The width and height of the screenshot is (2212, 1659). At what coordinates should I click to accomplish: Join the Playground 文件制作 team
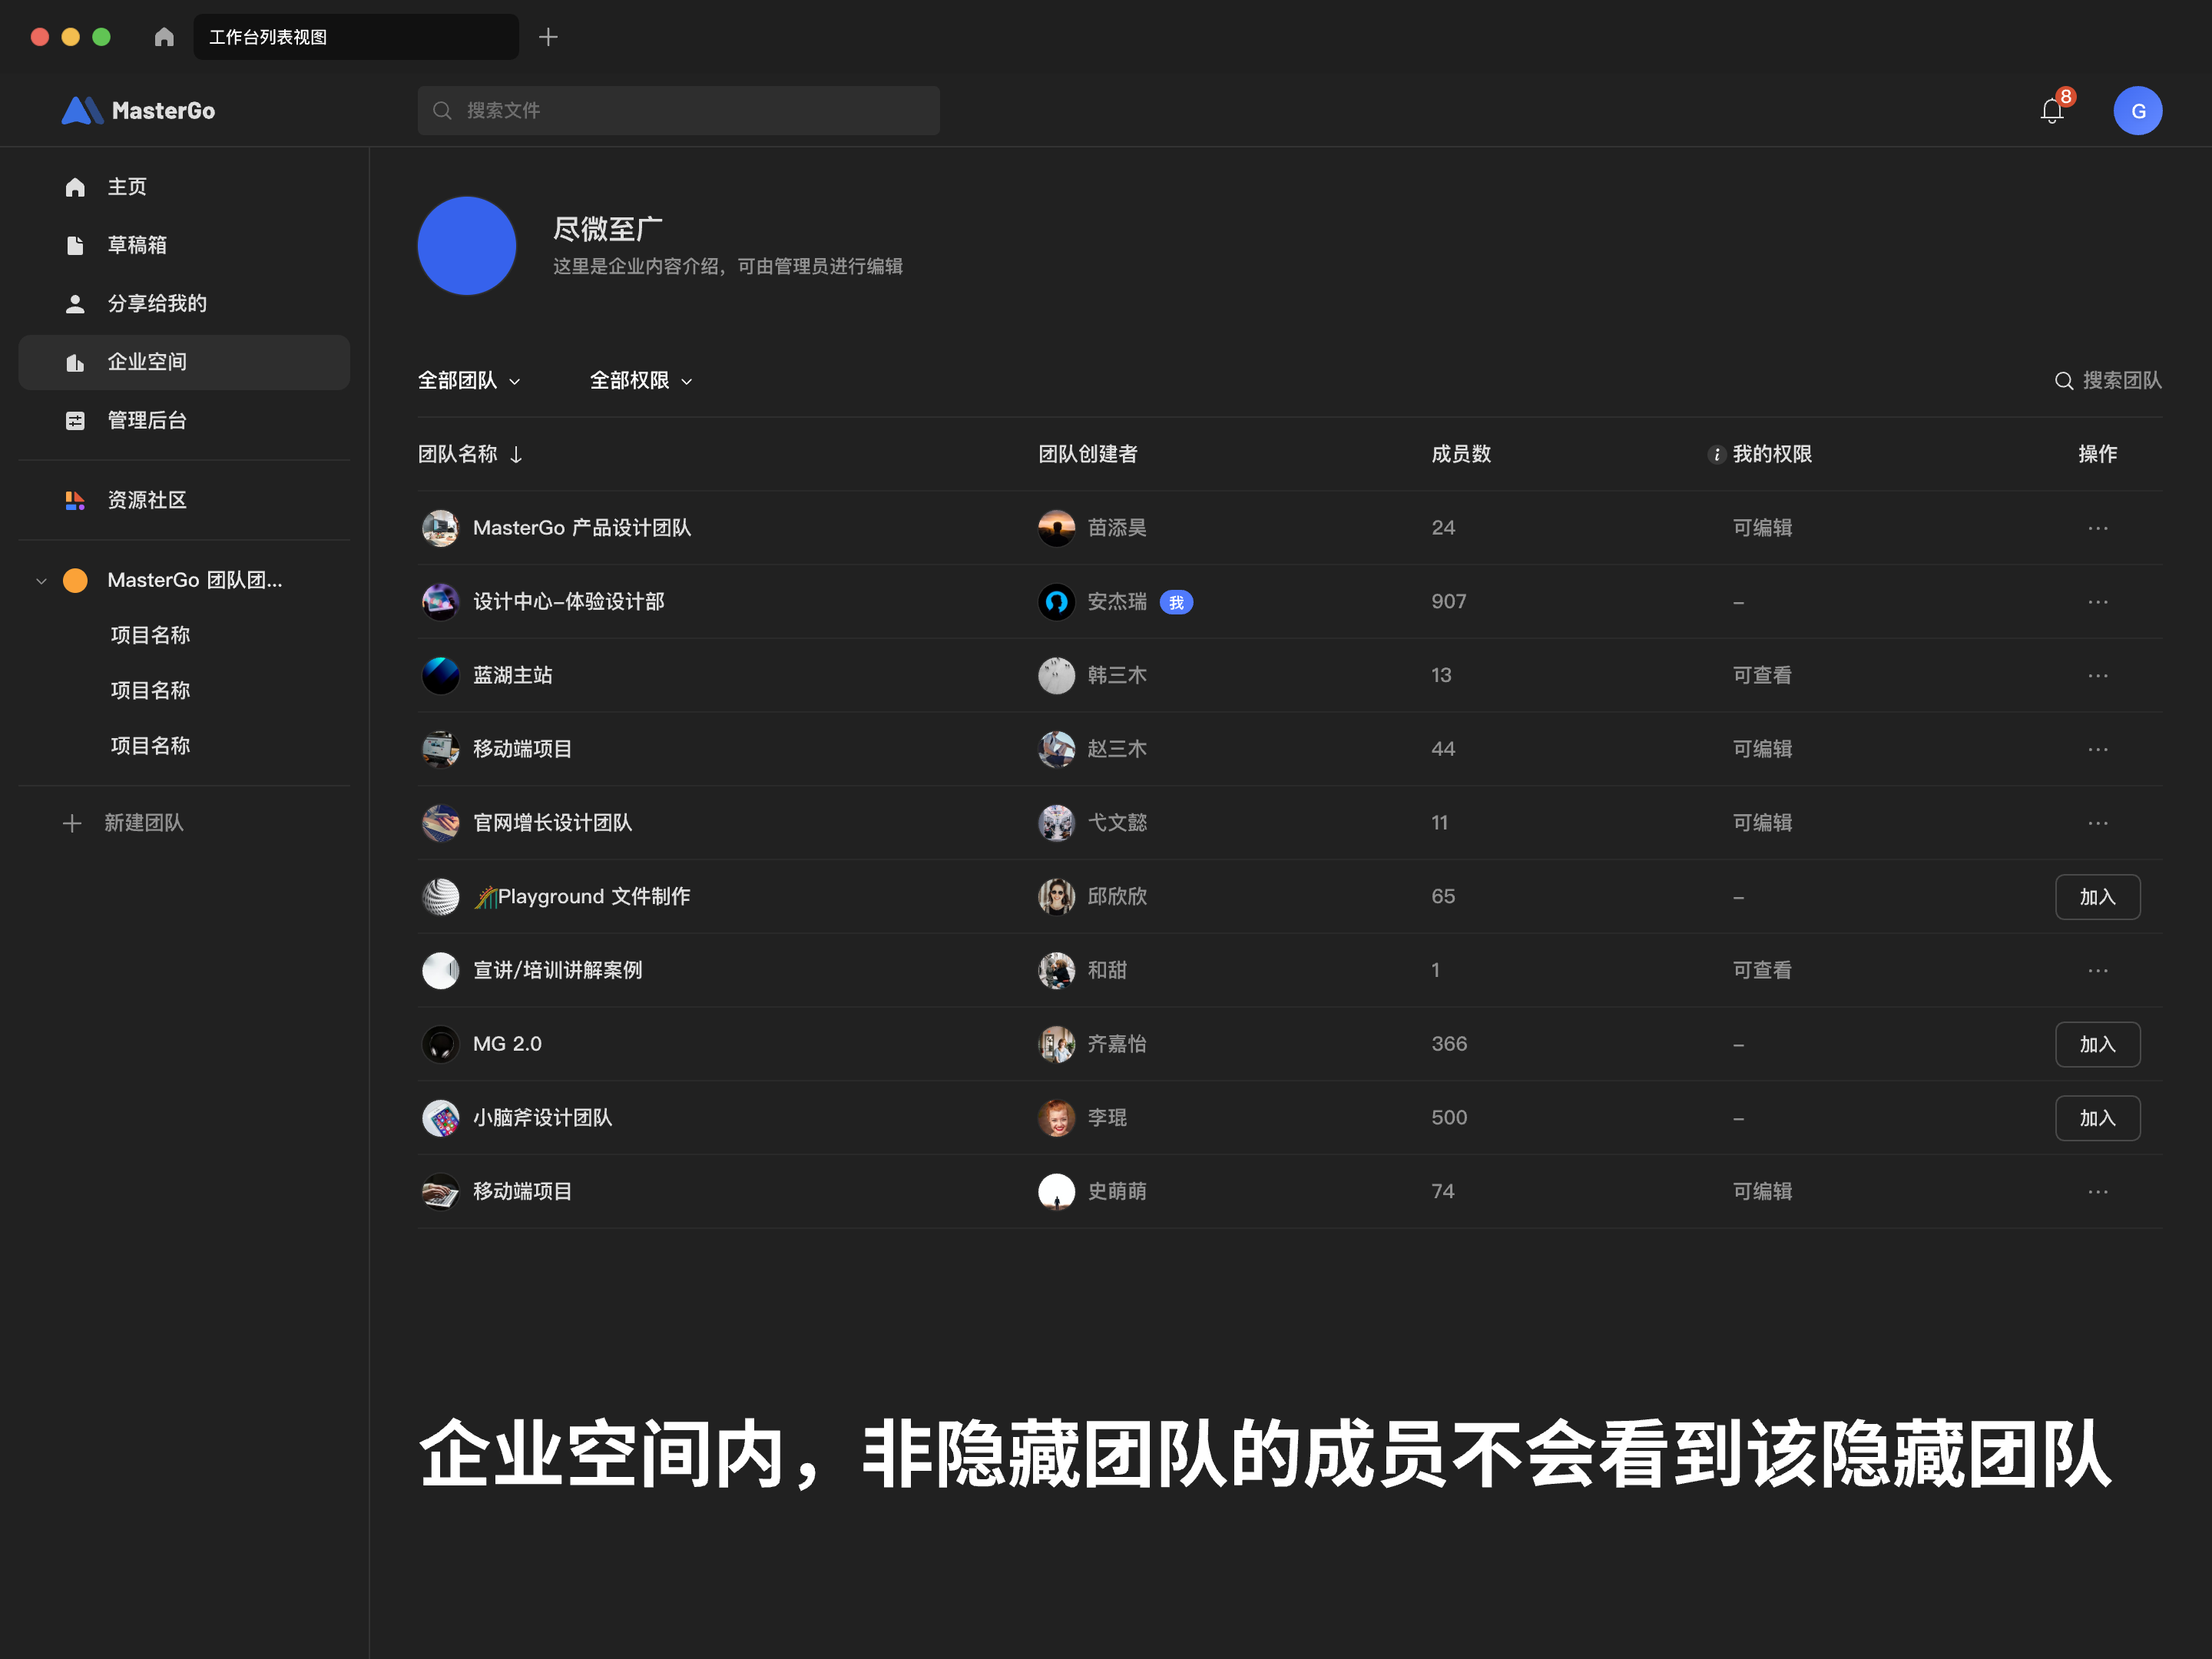(x=2097, y=897)
